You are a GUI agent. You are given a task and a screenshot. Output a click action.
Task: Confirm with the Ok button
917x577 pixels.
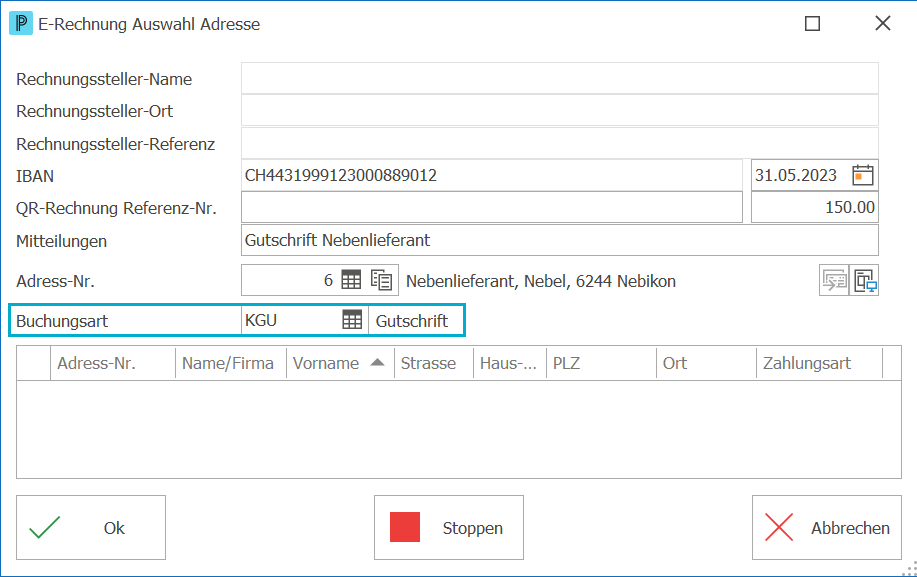[x=91, y=527]
